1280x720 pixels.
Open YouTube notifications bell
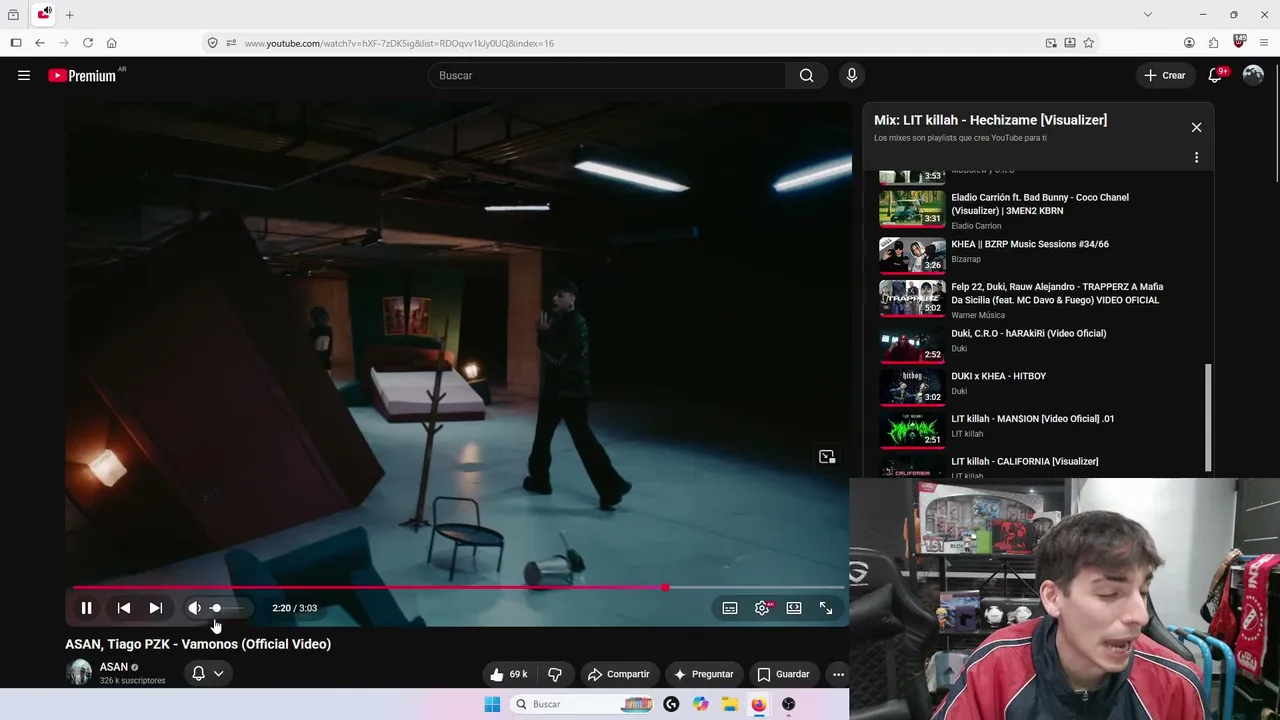click(x=1216, y=75)
